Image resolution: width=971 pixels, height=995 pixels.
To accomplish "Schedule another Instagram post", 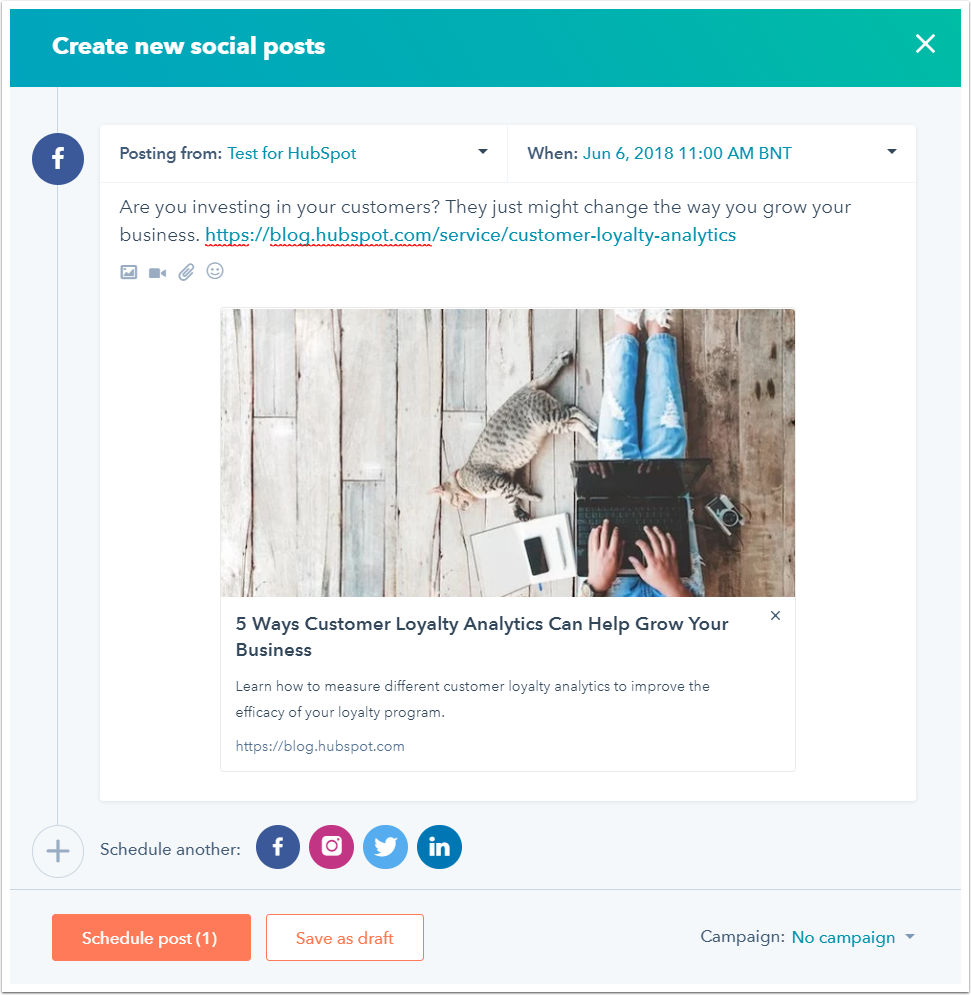I will click(x=332, y=847).
